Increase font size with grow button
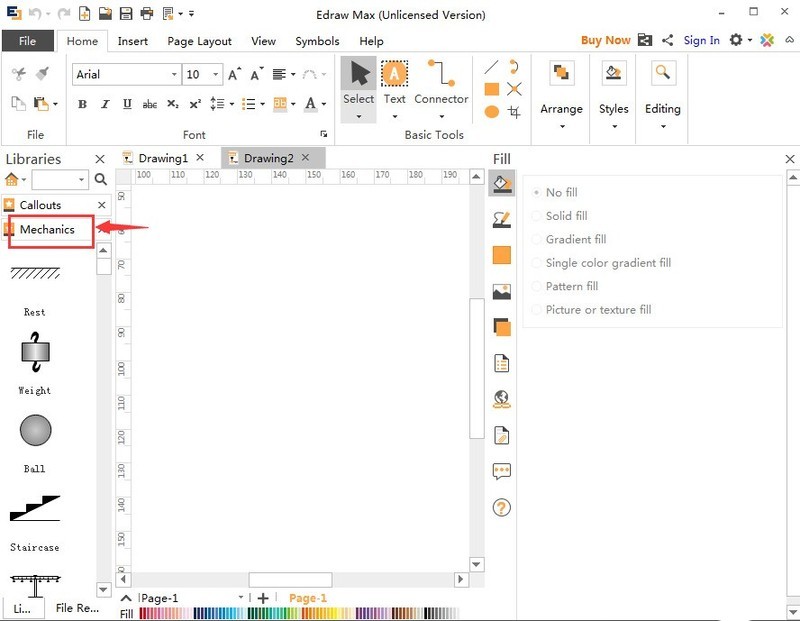Image resolution: width=800 pixels, height=621 pixels. pyautogui.click(x=234, y=74)
